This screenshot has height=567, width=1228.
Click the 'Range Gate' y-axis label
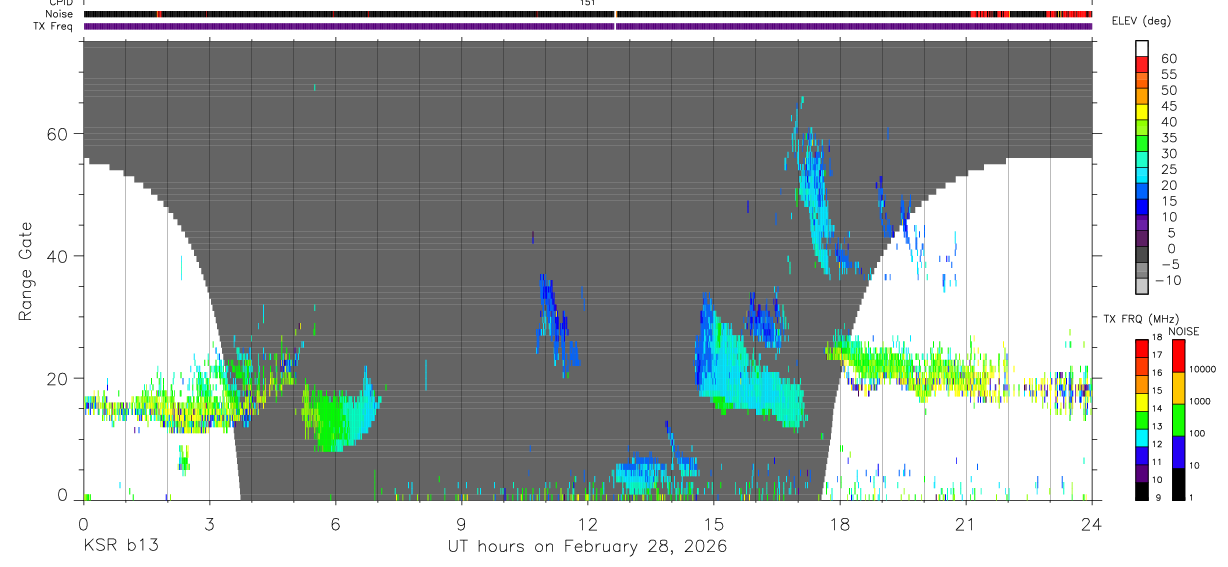point(25,272)
